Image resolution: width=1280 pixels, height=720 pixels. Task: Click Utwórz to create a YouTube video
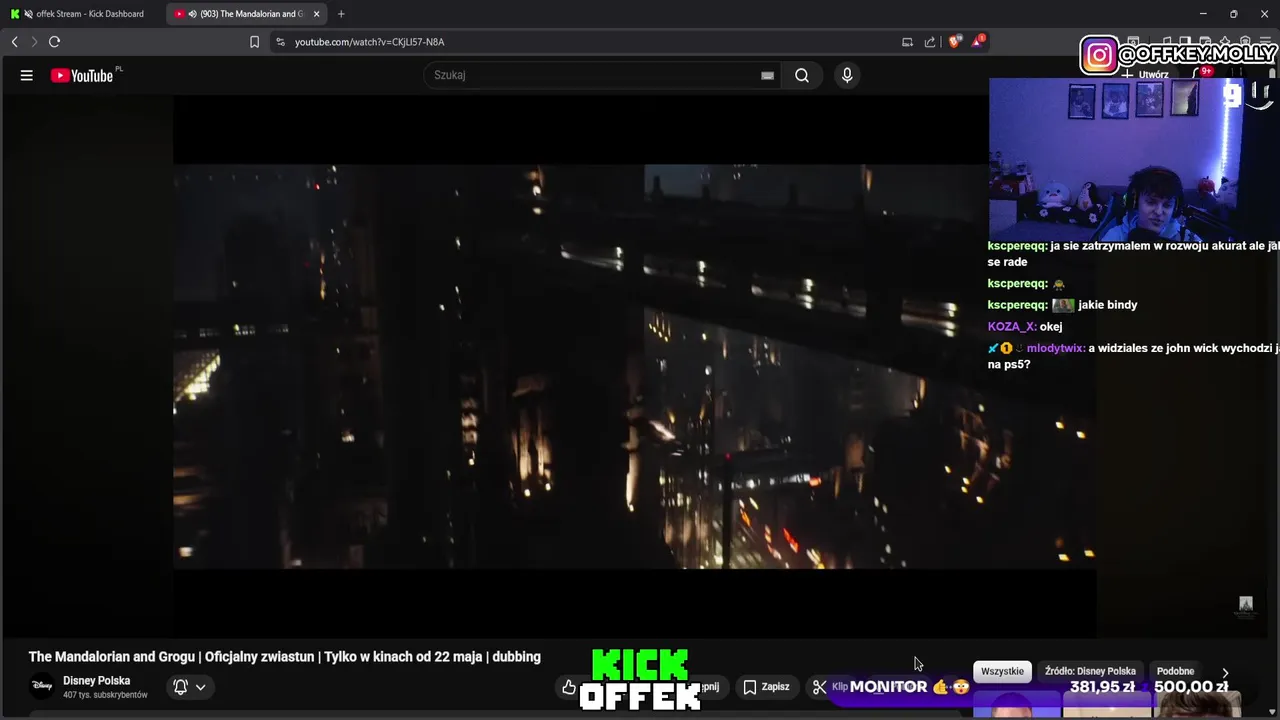(1146, 75)
